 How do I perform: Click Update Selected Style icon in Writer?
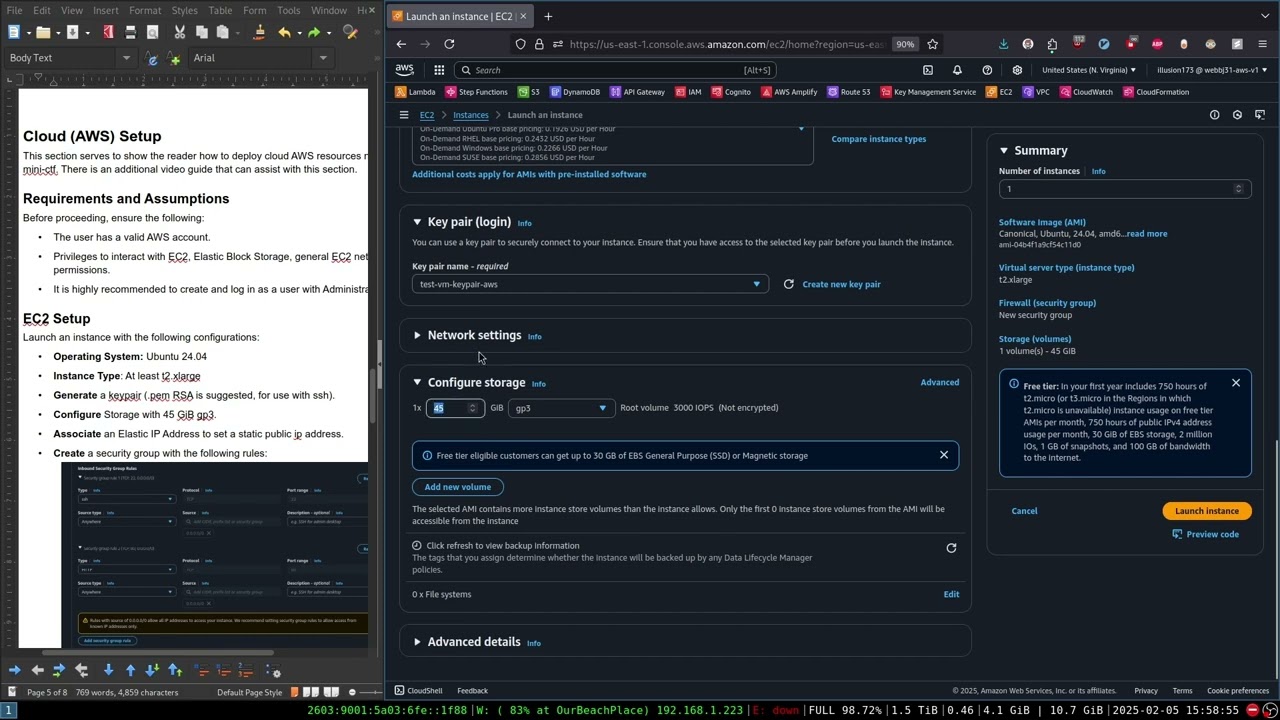152,58
